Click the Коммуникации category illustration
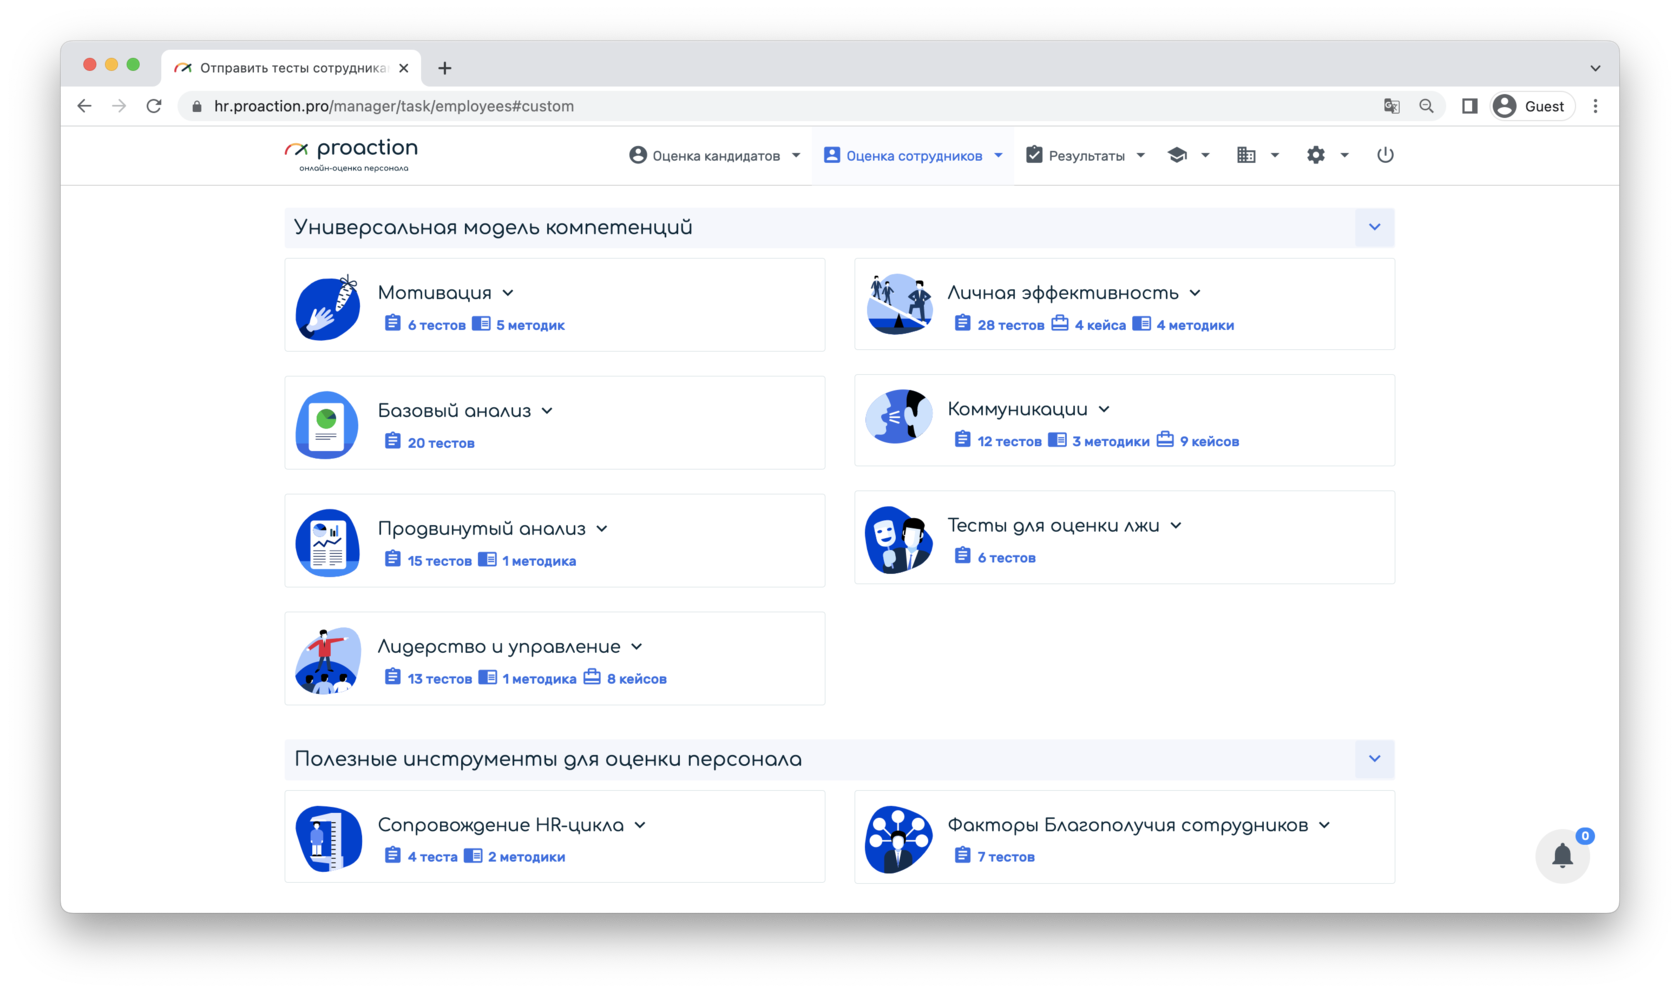This screenshot has height=993, width=1680. point(899,417)
